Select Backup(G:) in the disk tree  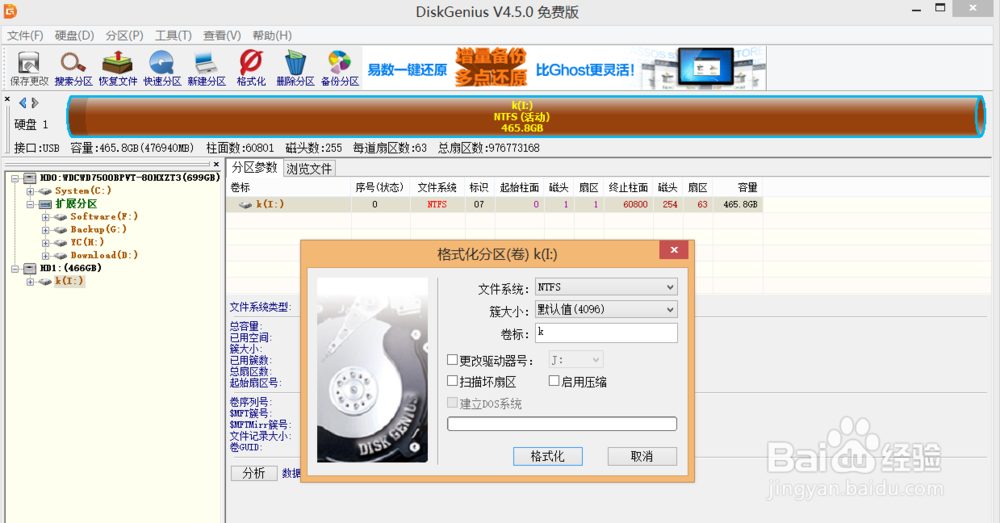pos(98,230)
